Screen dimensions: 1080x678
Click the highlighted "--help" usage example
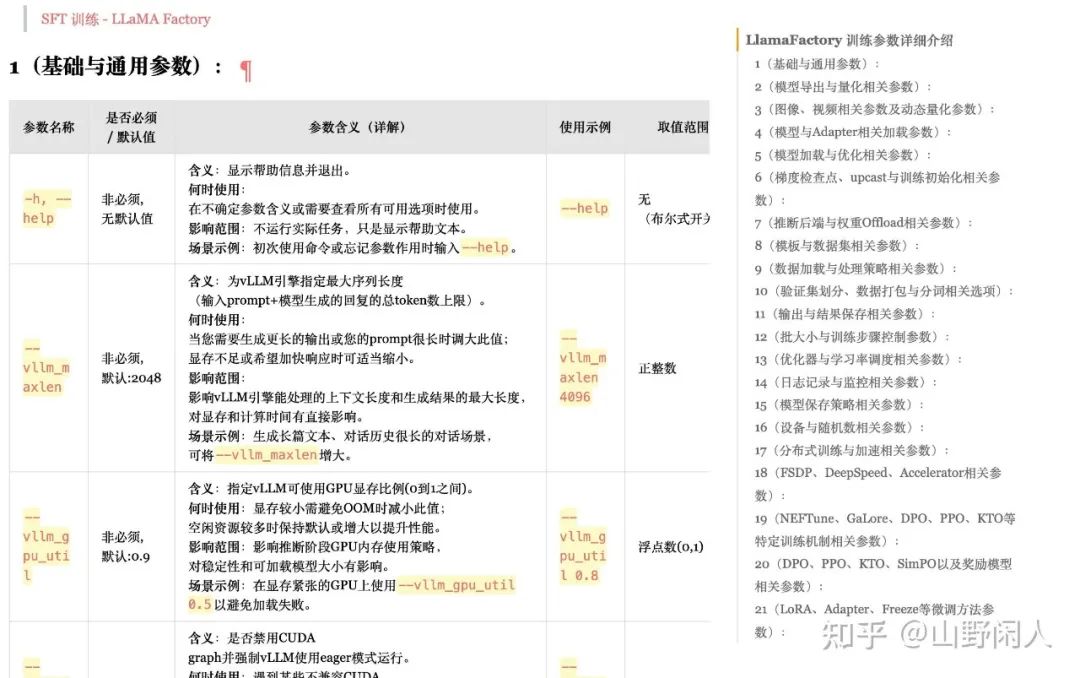click(x=583, y=208)
